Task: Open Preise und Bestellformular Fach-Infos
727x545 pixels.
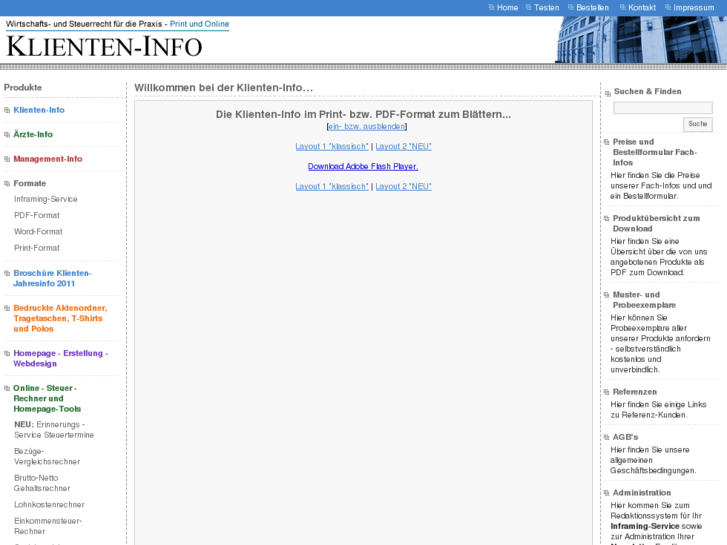Action: [655, 152]
